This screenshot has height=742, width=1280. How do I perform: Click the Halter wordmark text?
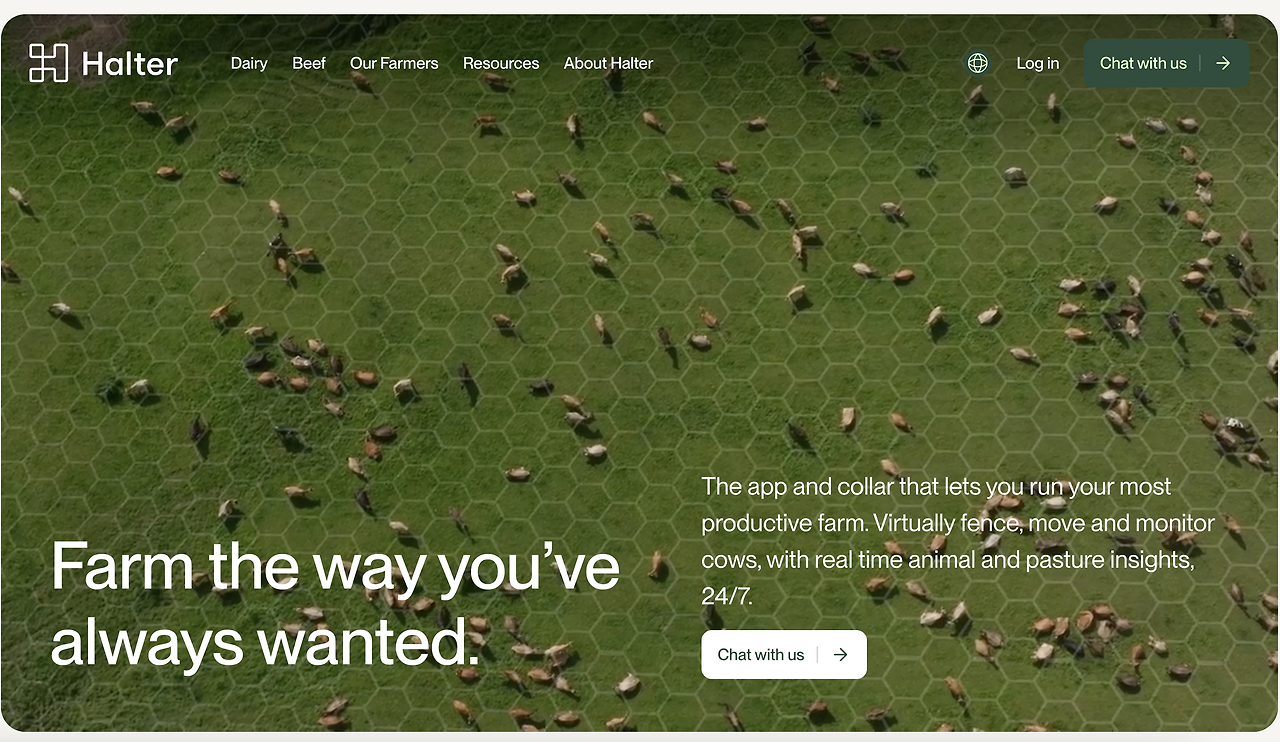tap(130, 65)
